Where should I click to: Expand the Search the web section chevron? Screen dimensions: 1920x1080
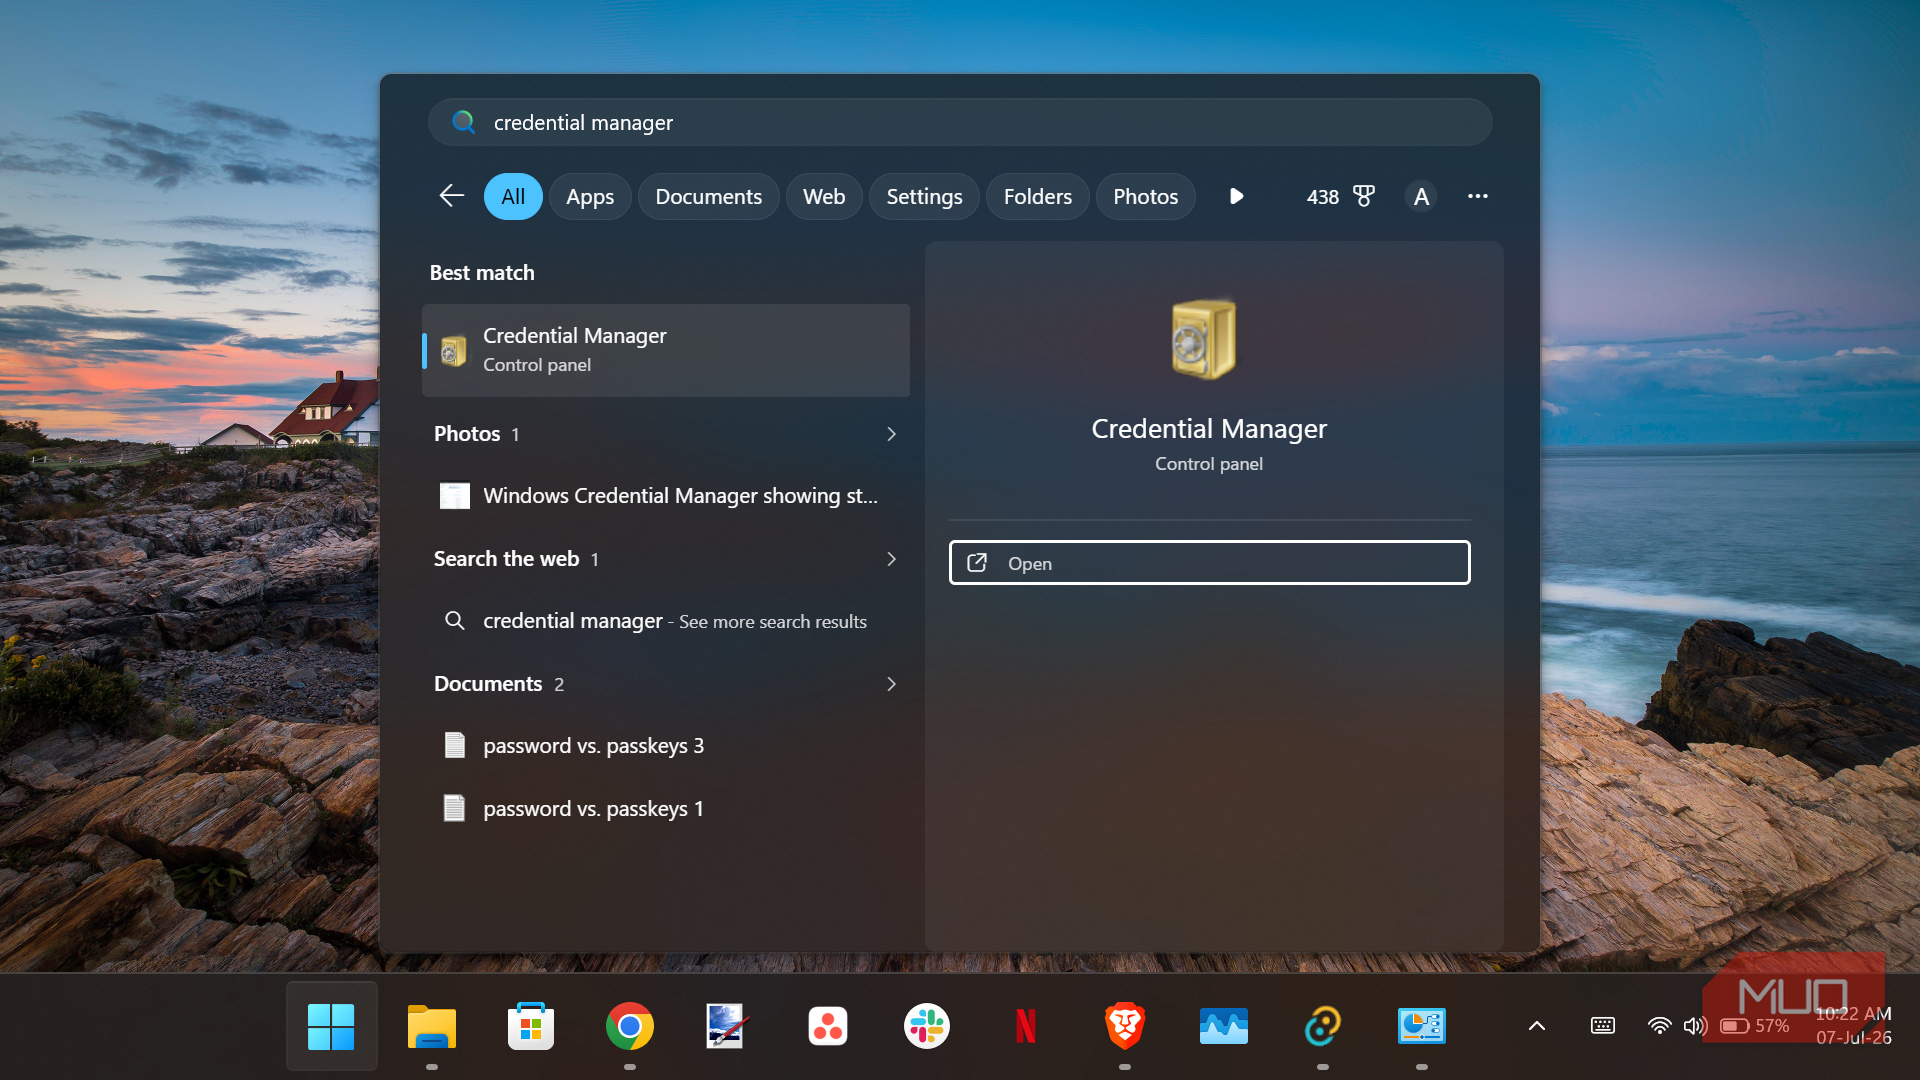coord(891,559)
